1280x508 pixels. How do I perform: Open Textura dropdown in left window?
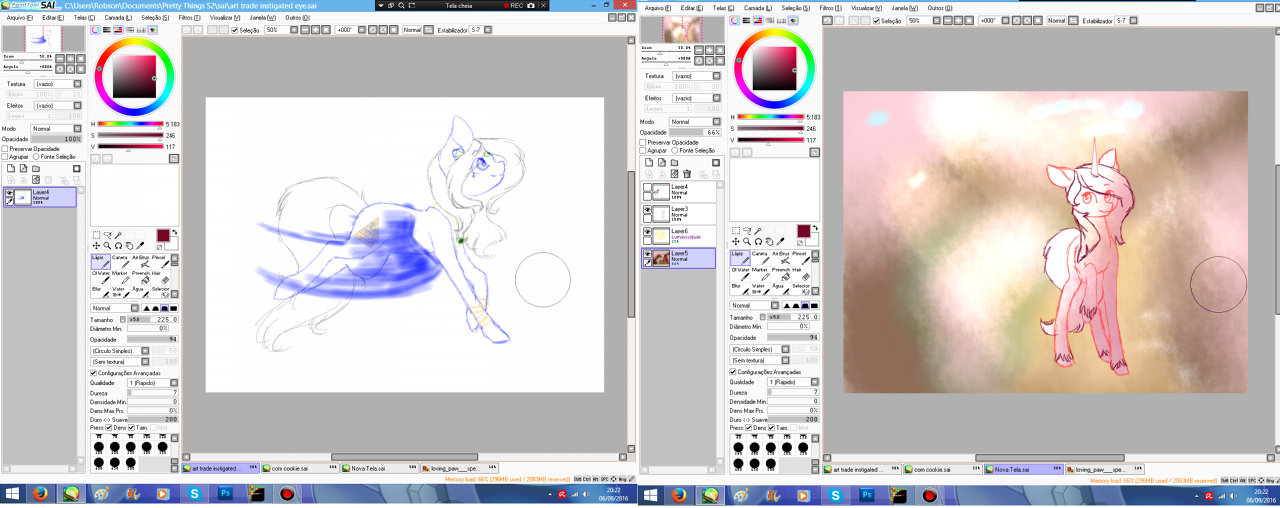[x=58, y=84]
